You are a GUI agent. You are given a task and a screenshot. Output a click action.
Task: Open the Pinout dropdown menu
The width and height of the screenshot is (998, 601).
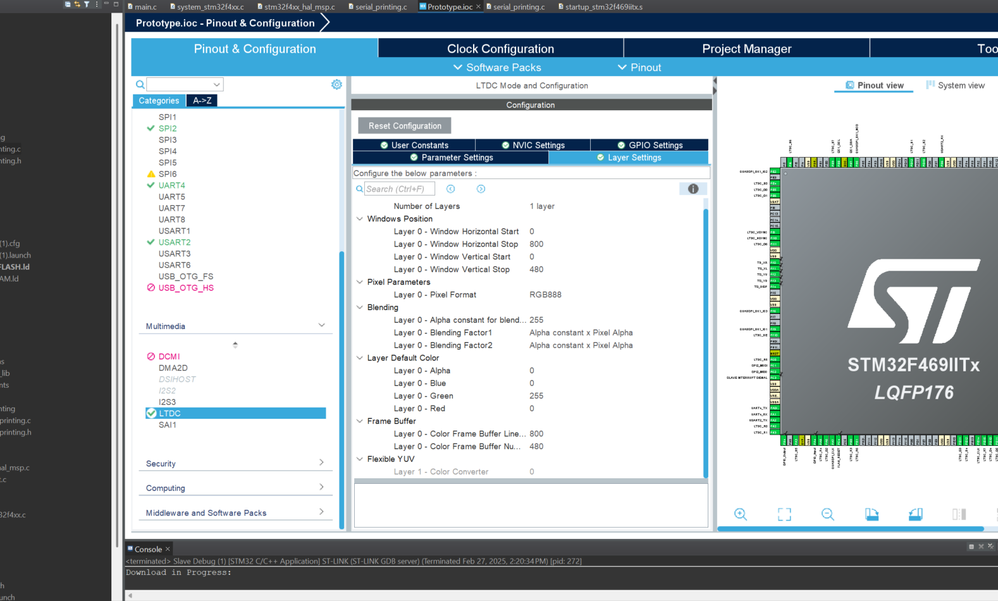(639, 67)
